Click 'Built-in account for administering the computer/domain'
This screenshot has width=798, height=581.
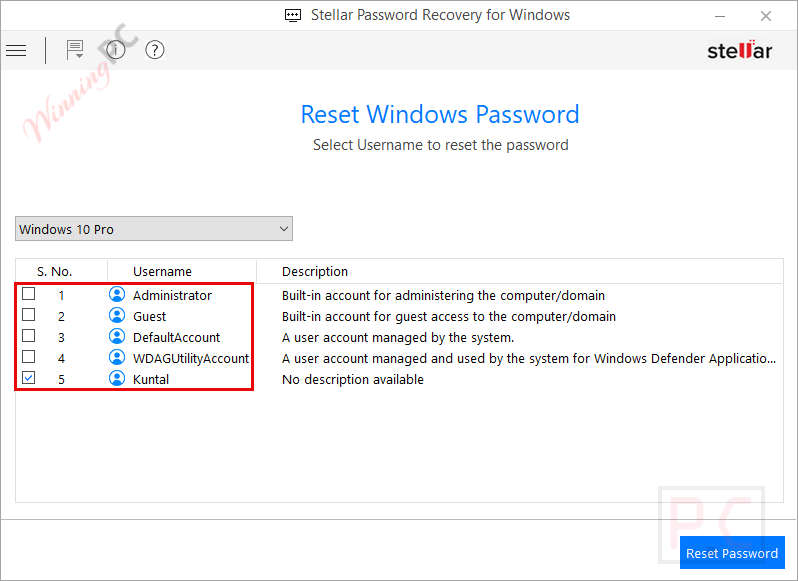point(443,296)
